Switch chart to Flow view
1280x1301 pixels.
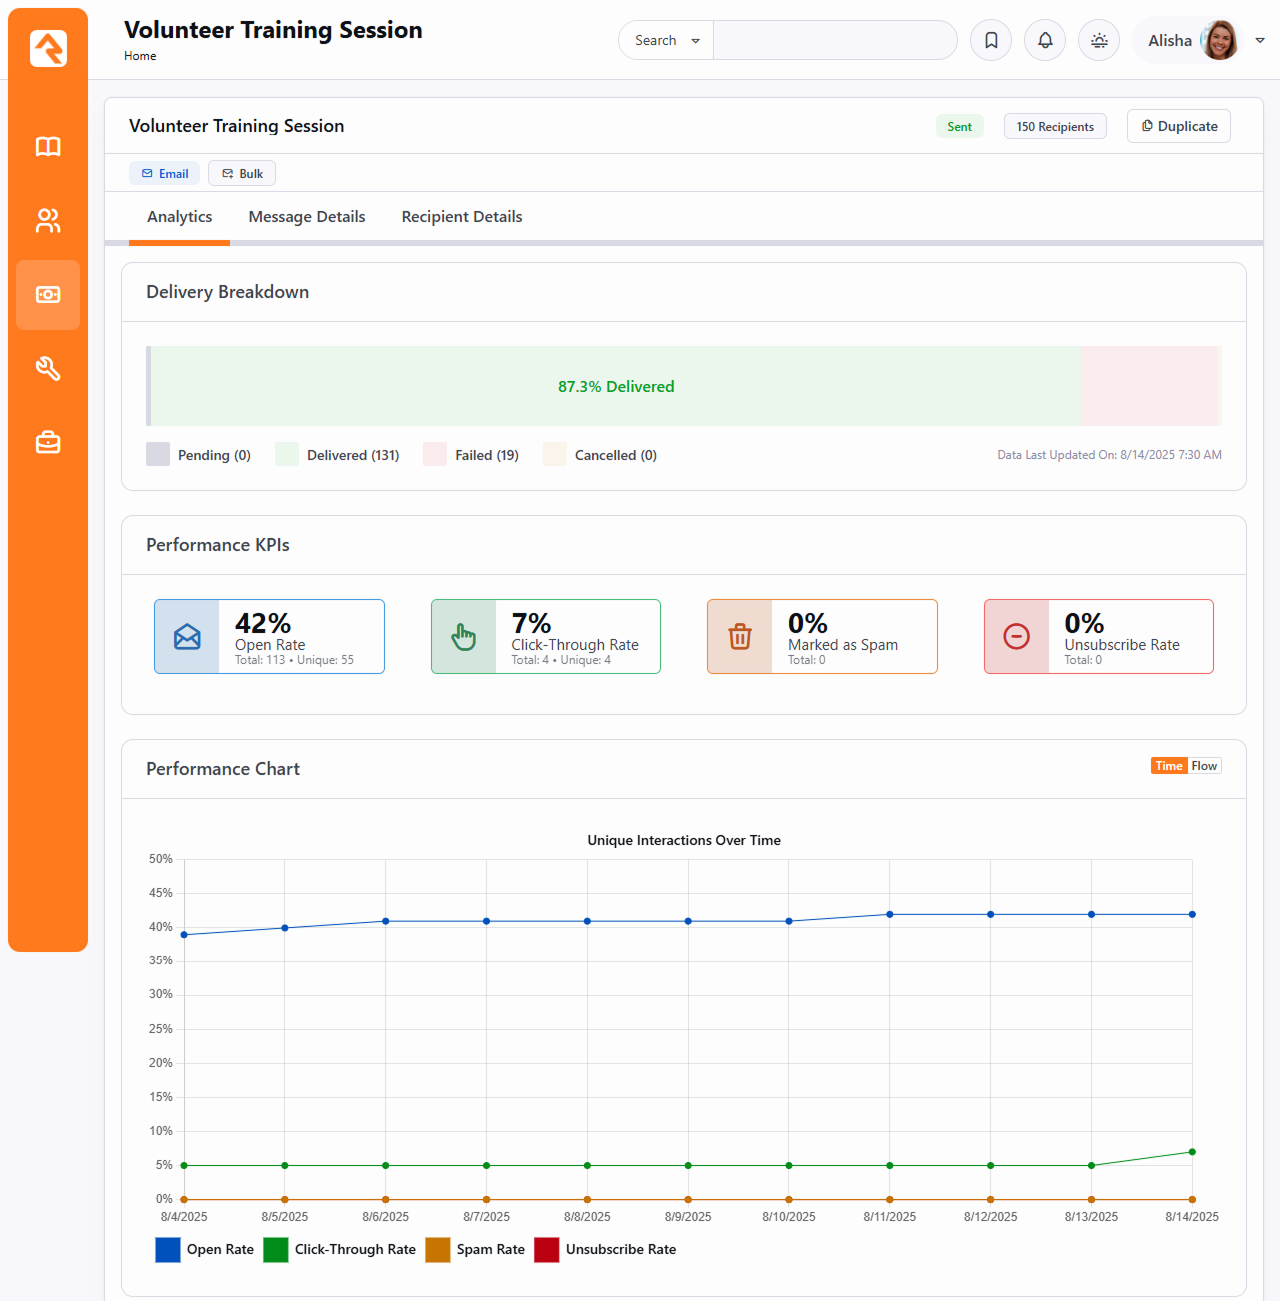point(1204,766)
